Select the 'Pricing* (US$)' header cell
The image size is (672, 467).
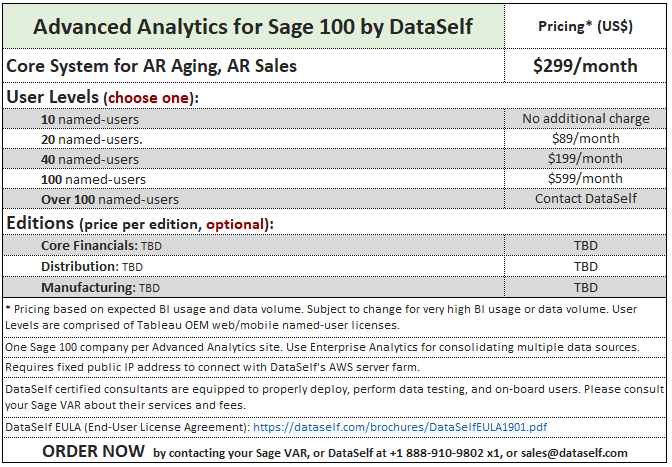click(x=585, y=27)
